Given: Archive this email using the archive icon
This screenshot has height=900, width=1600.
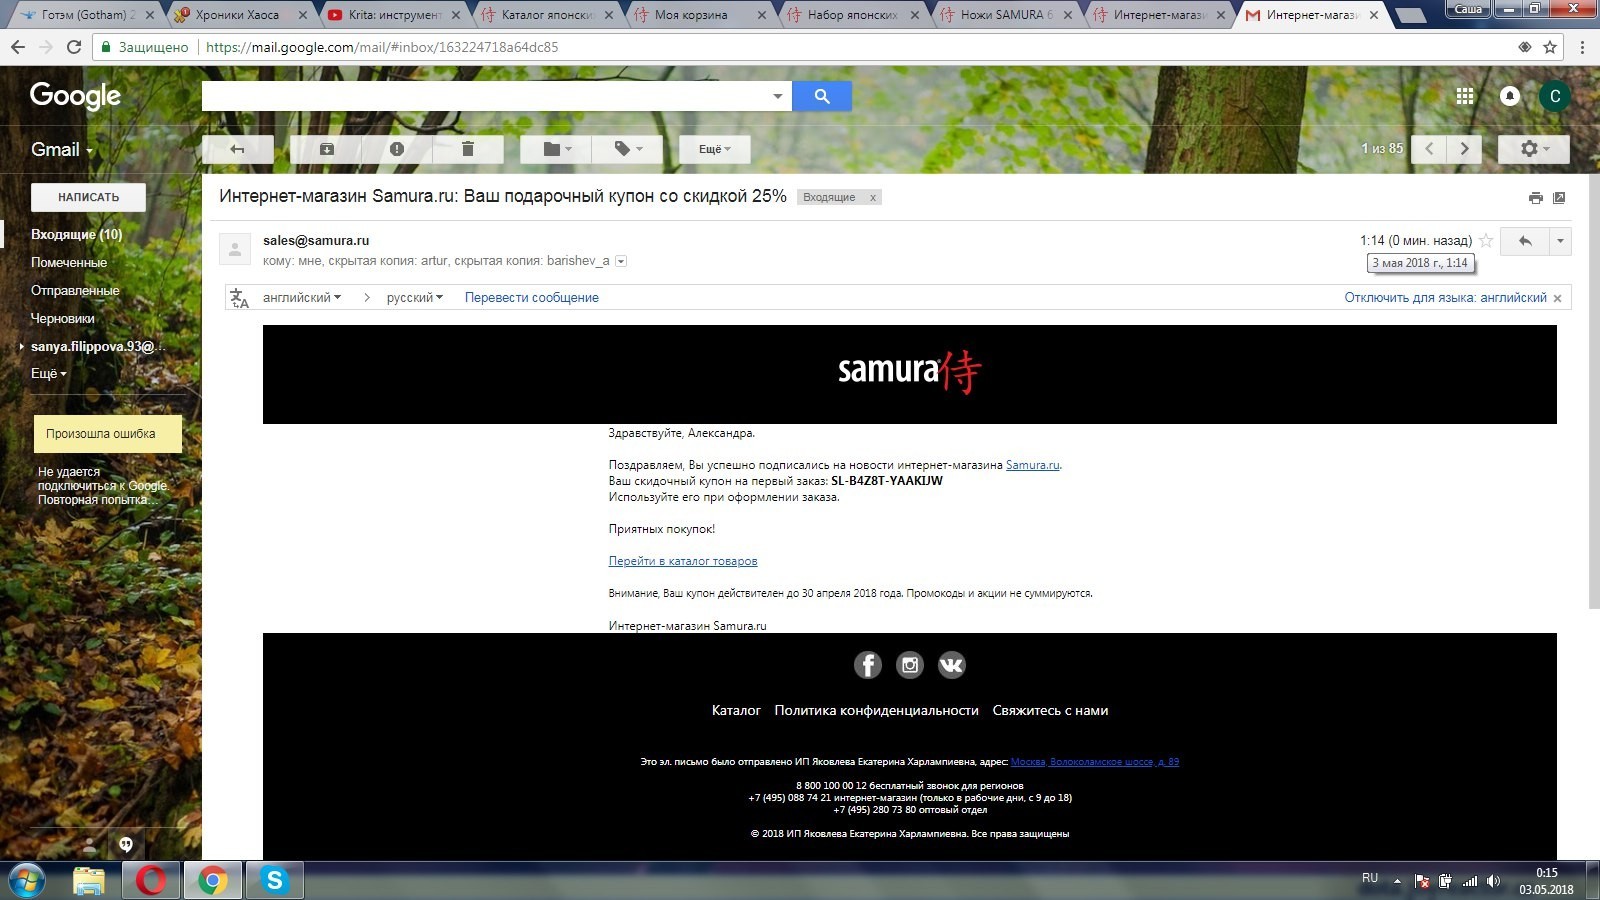Looking at the screenshot, I should (326, 149).
